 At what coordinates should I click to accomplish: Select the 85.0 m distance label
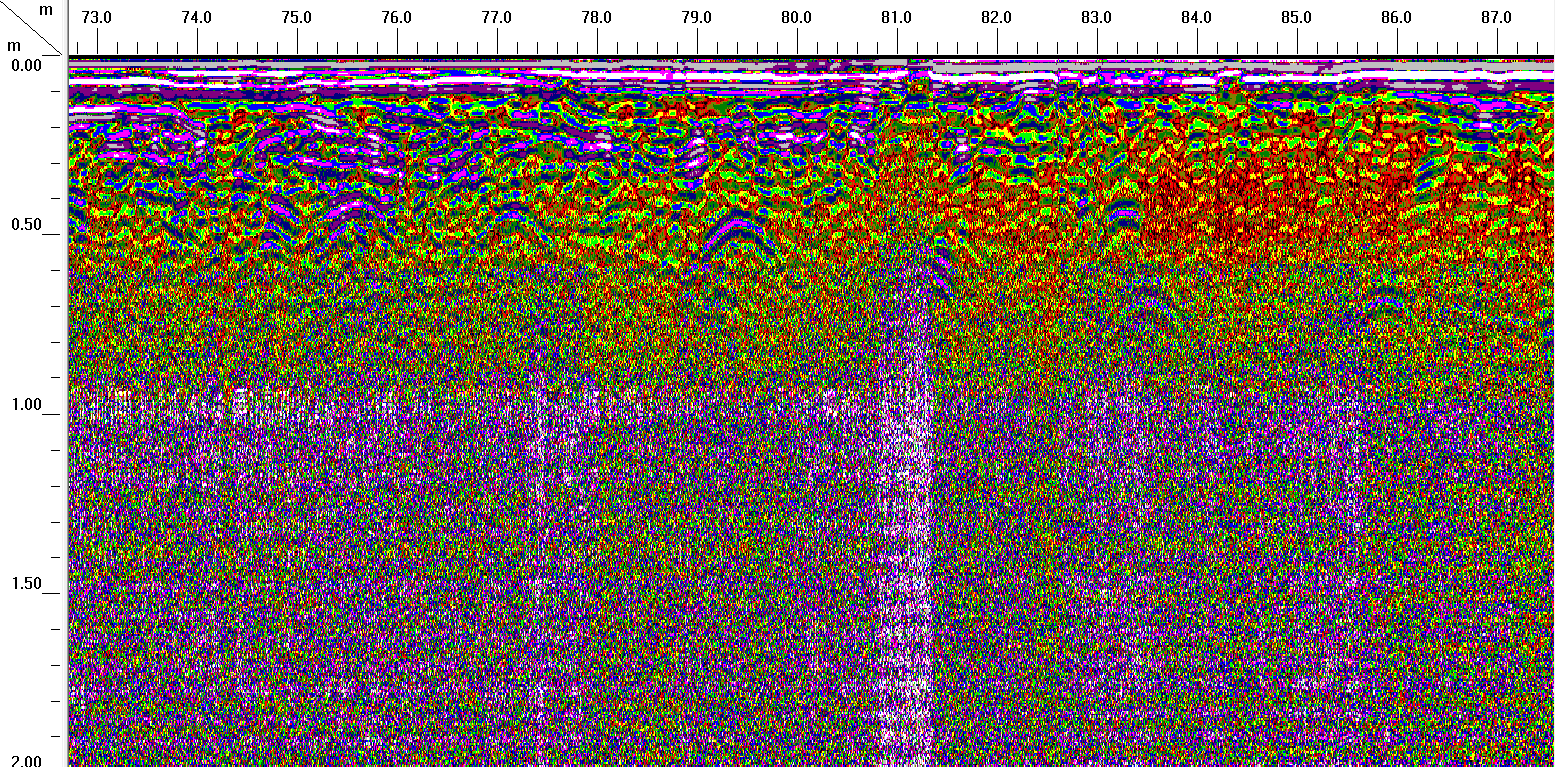(x=1296, y=18)
